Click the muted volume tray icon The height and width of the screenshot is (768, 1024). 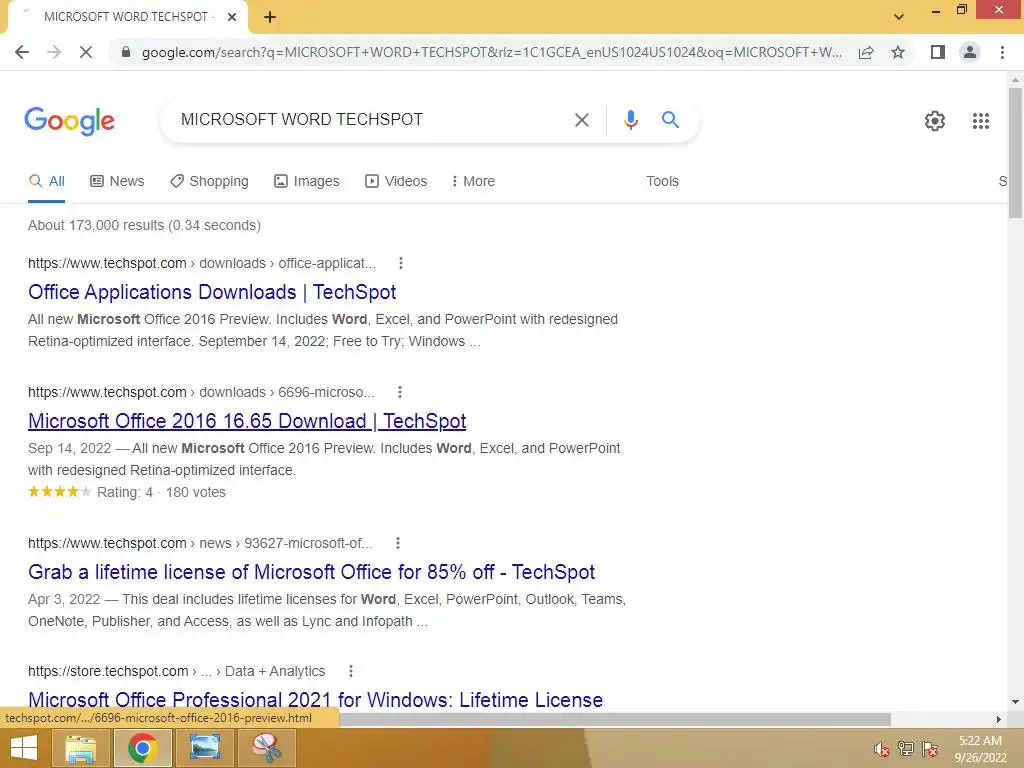(x=882, y=749)
